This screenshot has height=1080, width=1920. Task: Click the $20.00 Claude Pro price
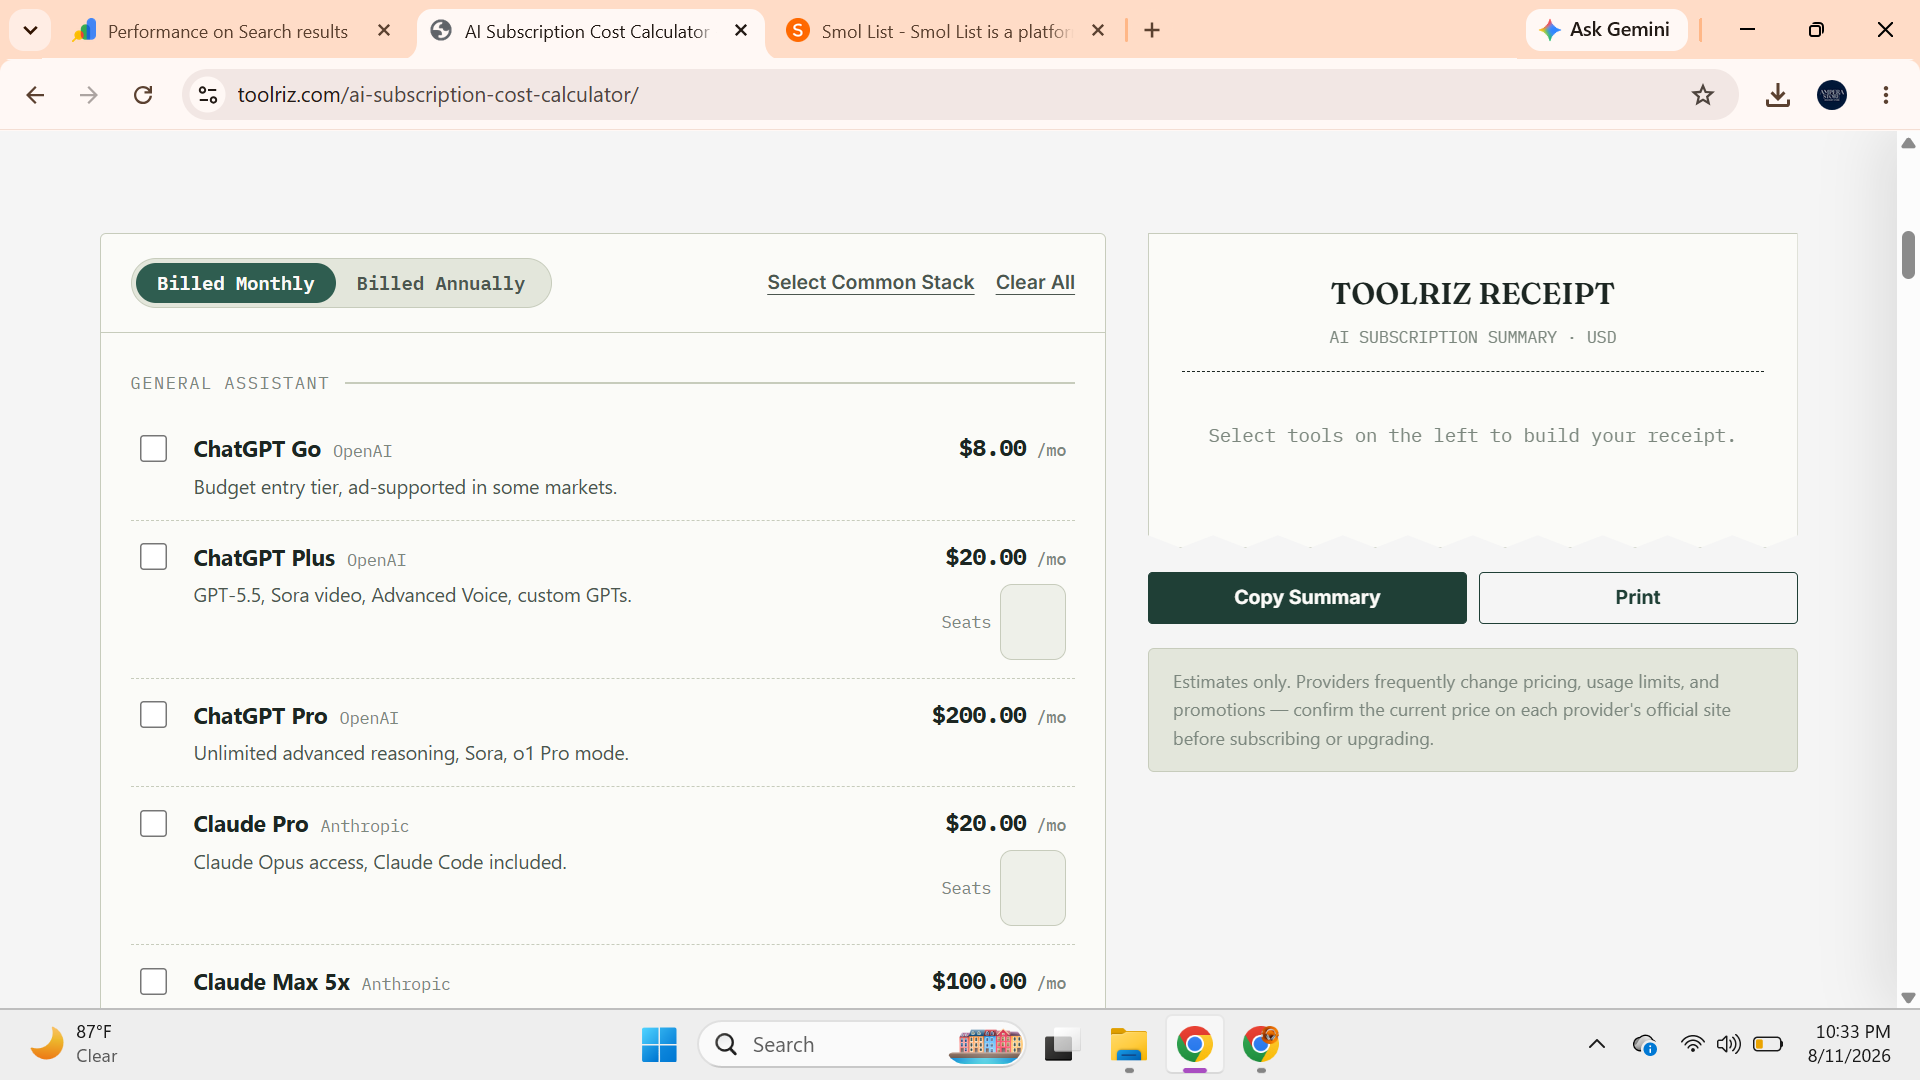[x=986, y=824]
